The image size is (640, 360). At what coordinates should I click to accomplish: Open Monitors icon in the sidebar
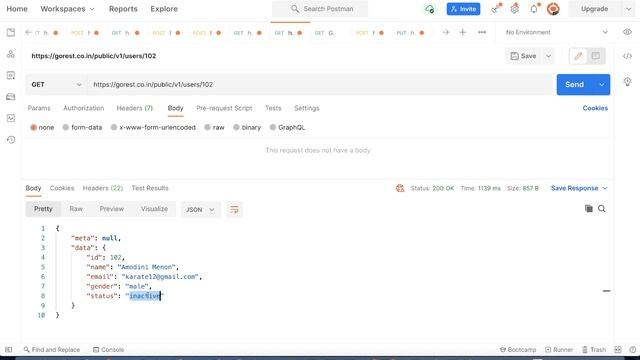[11, 118]
